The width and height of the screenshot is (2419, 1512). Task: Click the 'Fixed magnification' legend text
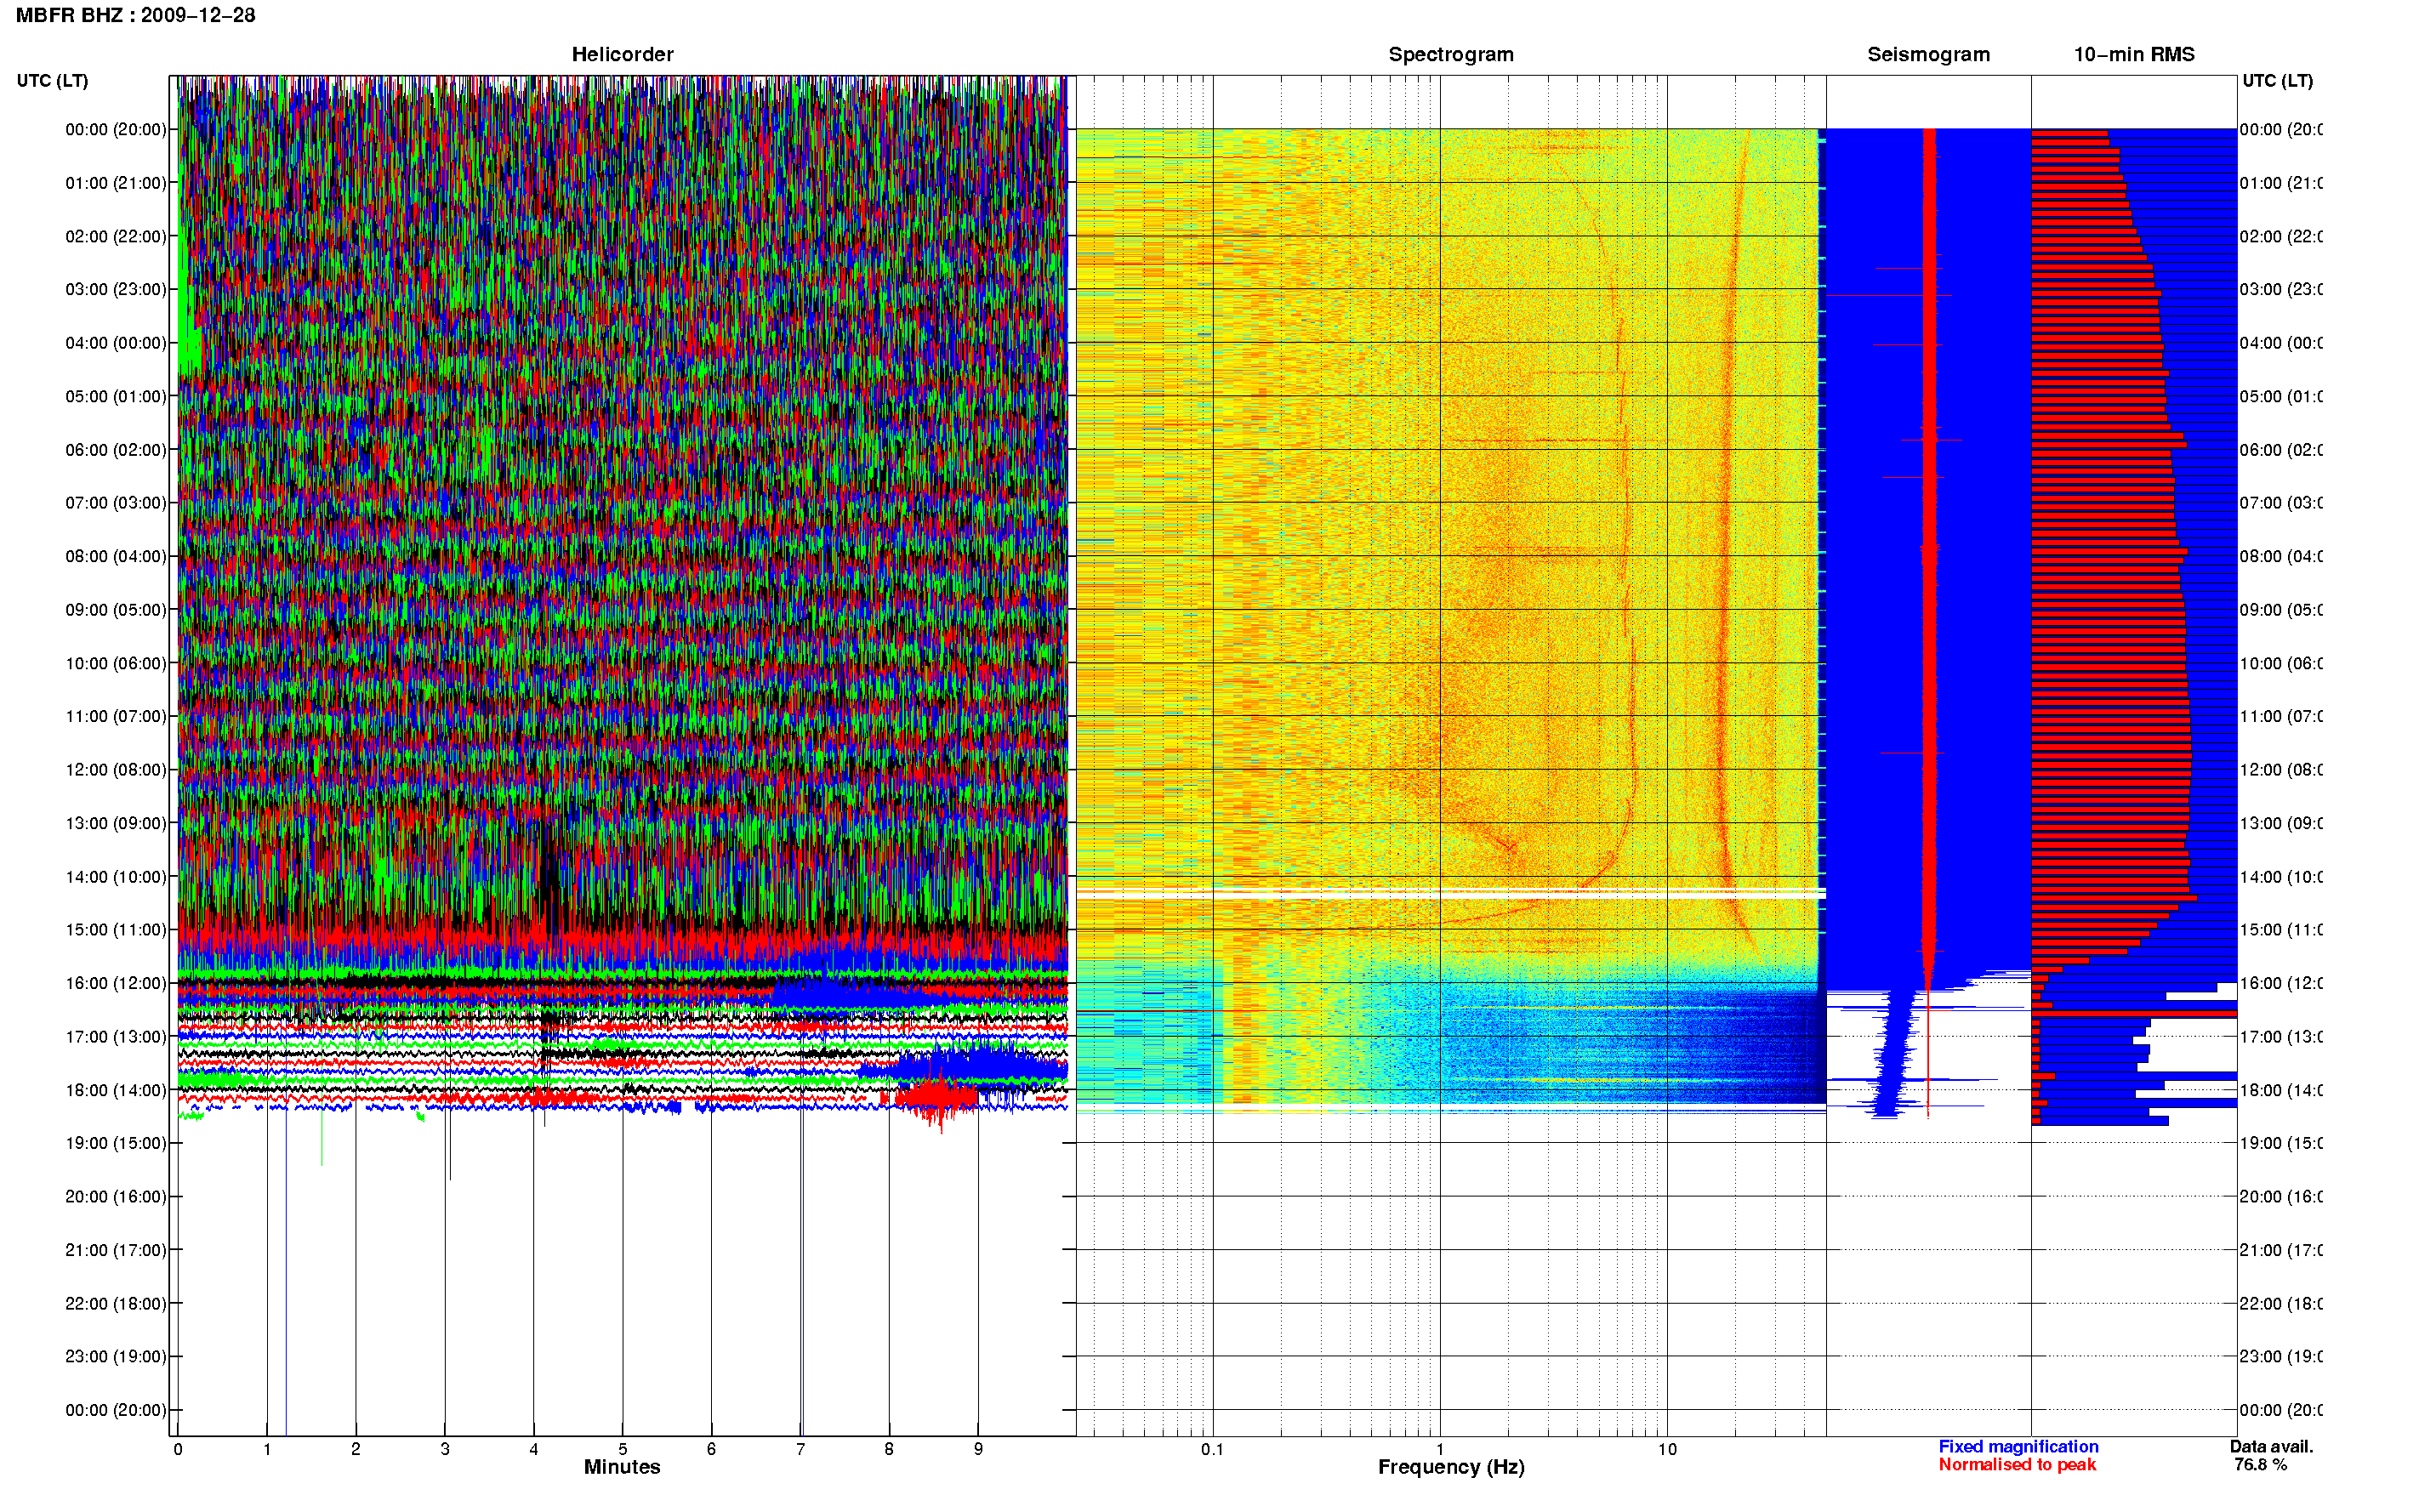(2018, 1446)
